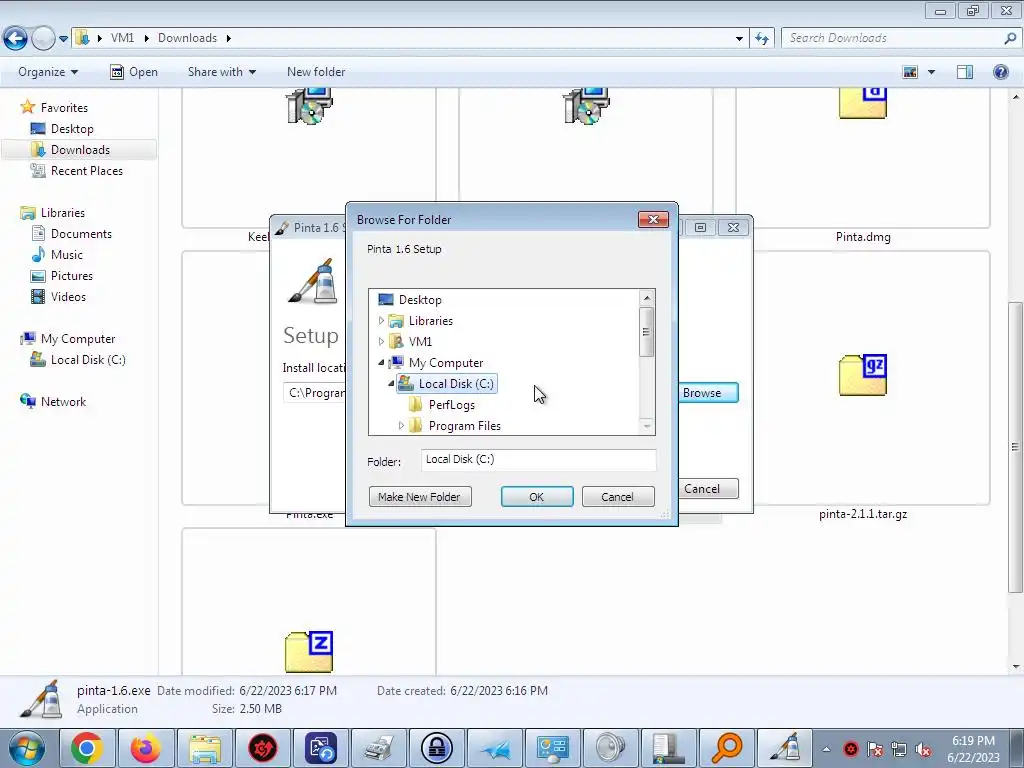1024x768 pixels.
Task: Click the change view icon
Action: click(910, 72)
